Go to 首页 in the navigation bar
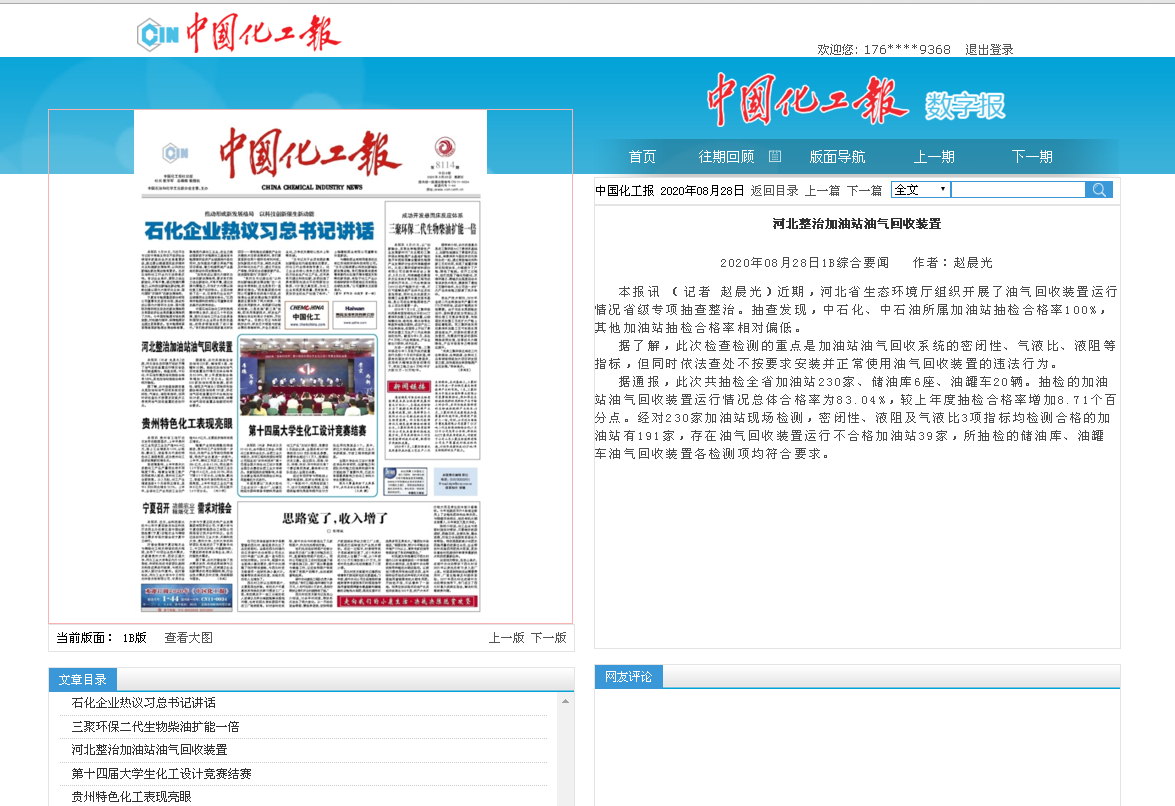Image resolution: width=1175 pixels, height=806 pixels. click(642, 157)
